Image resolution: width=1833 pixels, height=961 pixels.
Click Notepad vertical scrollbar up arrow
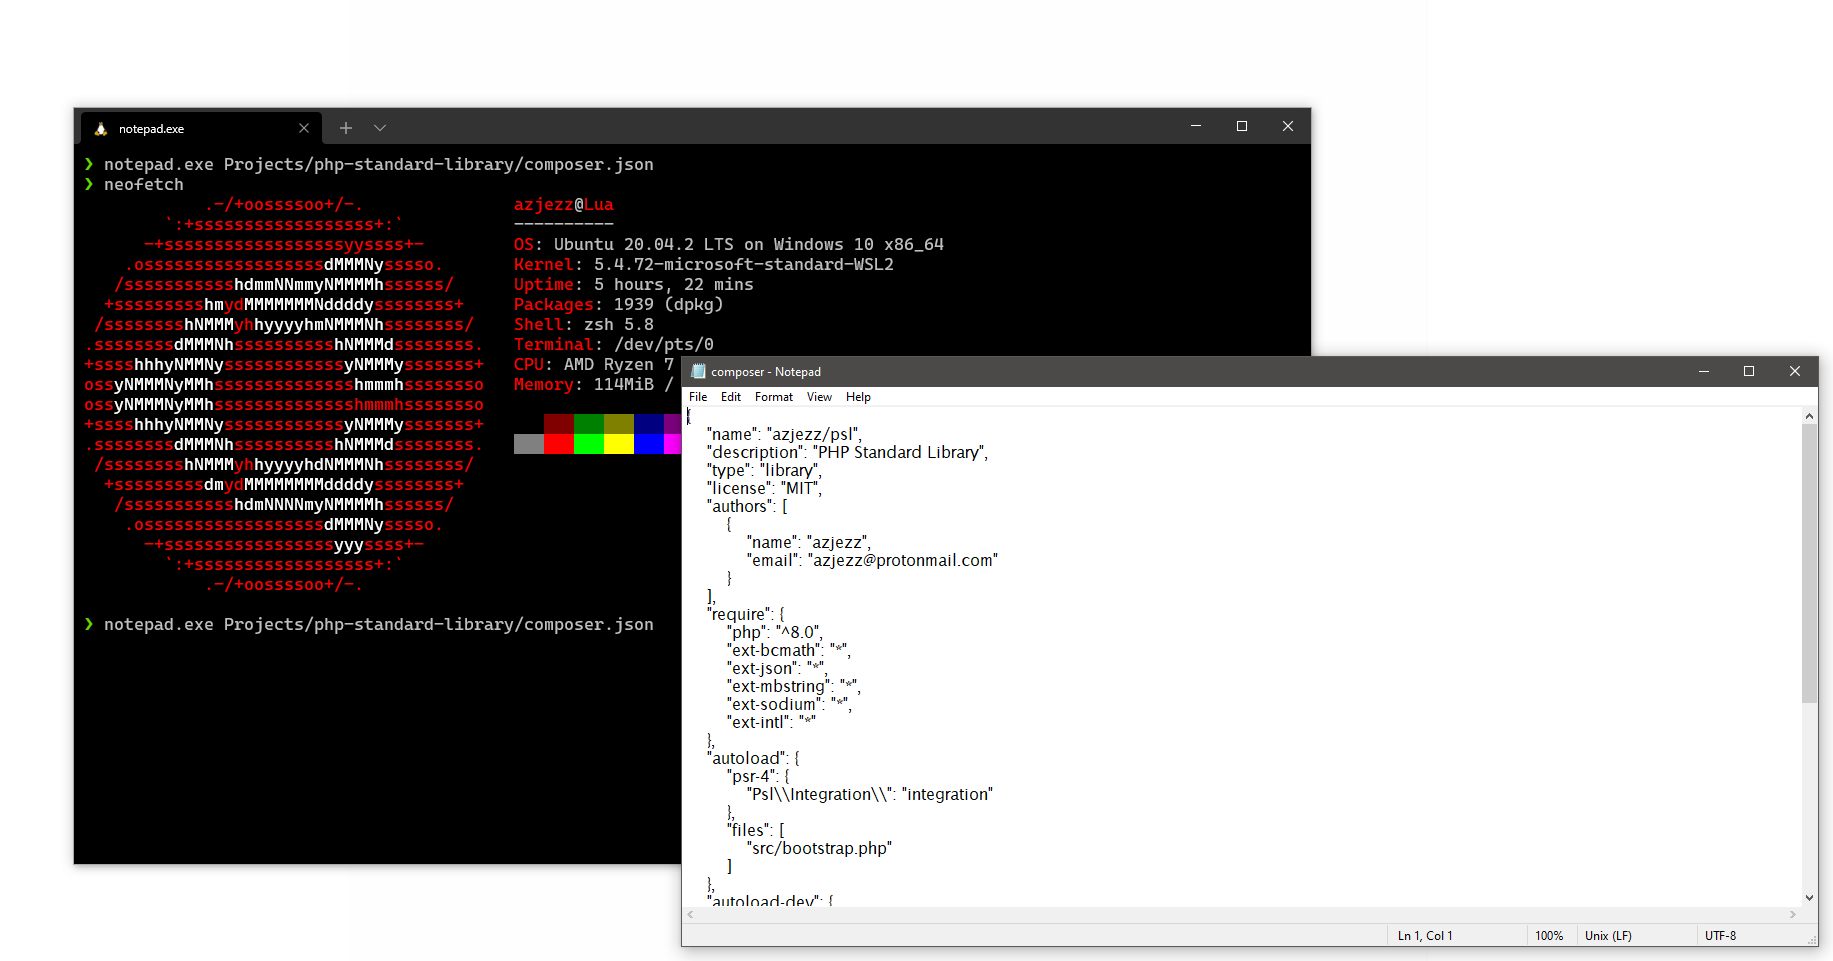pos(1809,416)
